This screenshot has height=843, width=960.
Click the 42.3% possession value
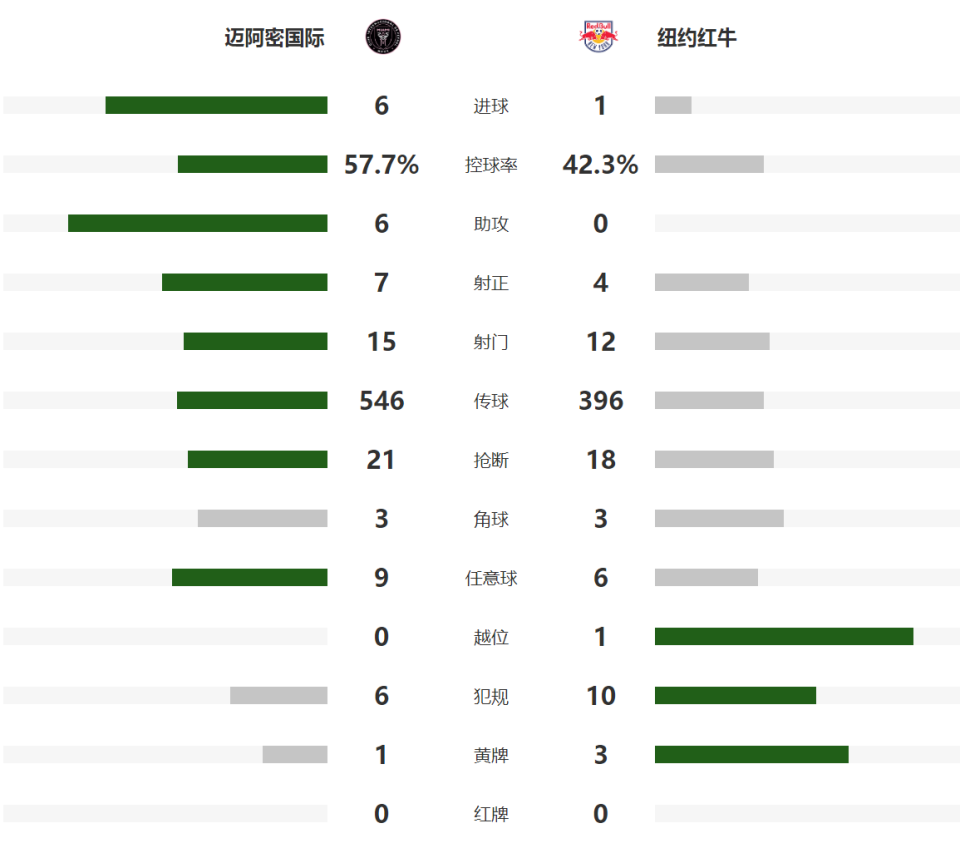[x=600, y=165]
